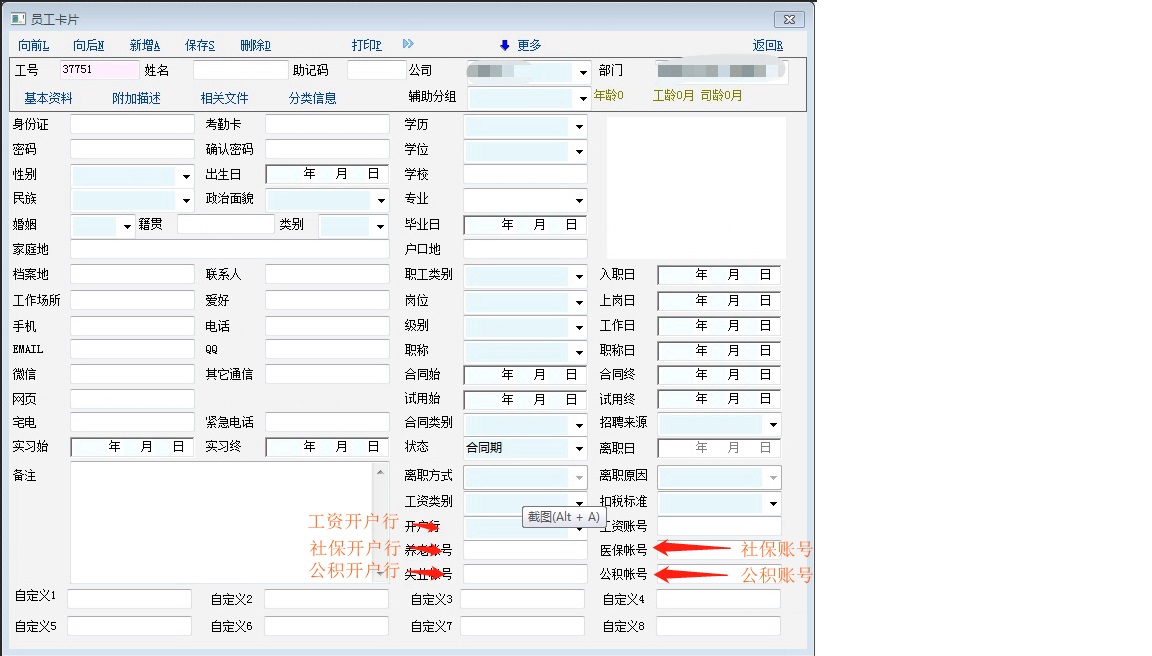
Task: Switch to the 附加描述 tab
Action: [136, 98]
